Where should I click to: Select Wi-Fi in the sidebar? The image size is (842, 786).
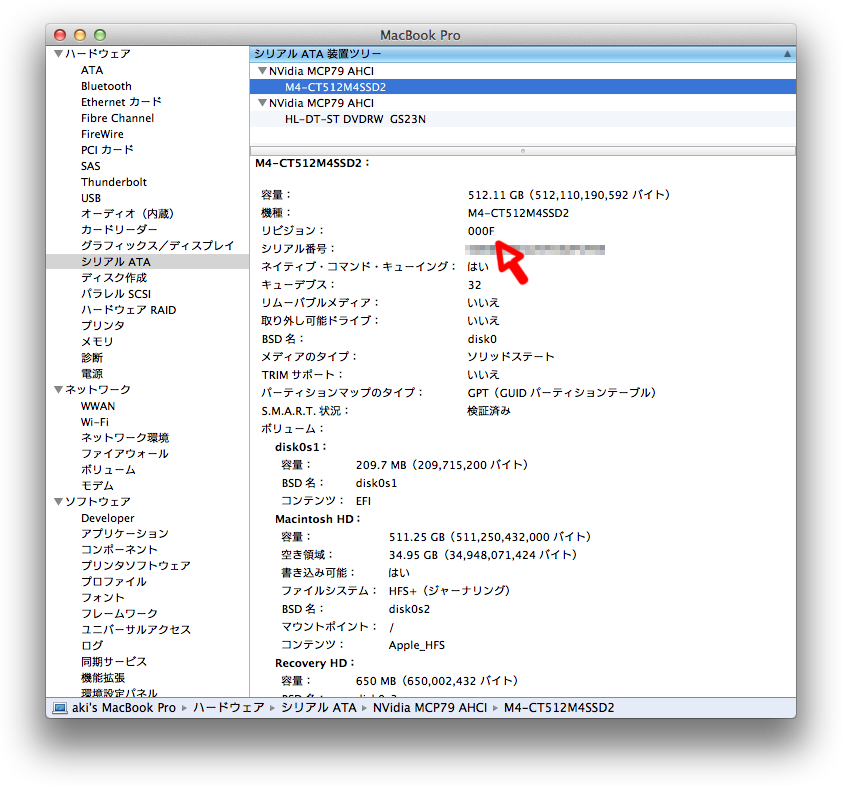95,422
